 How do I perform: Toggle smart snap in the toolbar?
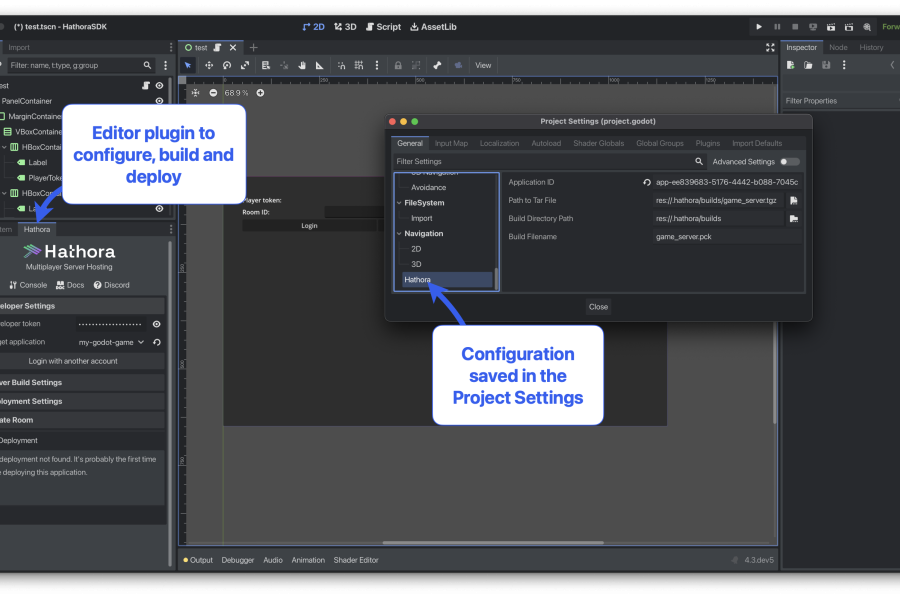(341, 65)
